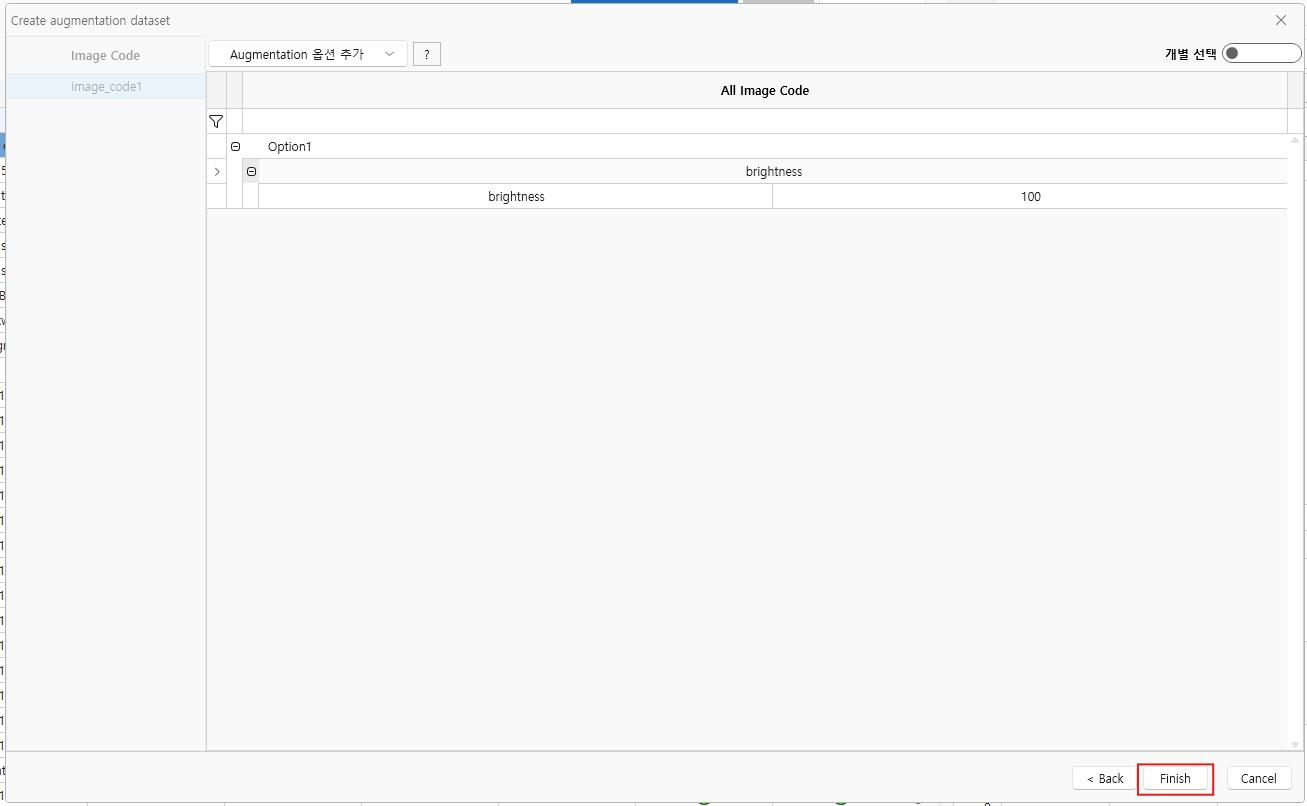Click the All Image Code column header
This screenshot has width=1307, height=806.
tap(764, 91)
